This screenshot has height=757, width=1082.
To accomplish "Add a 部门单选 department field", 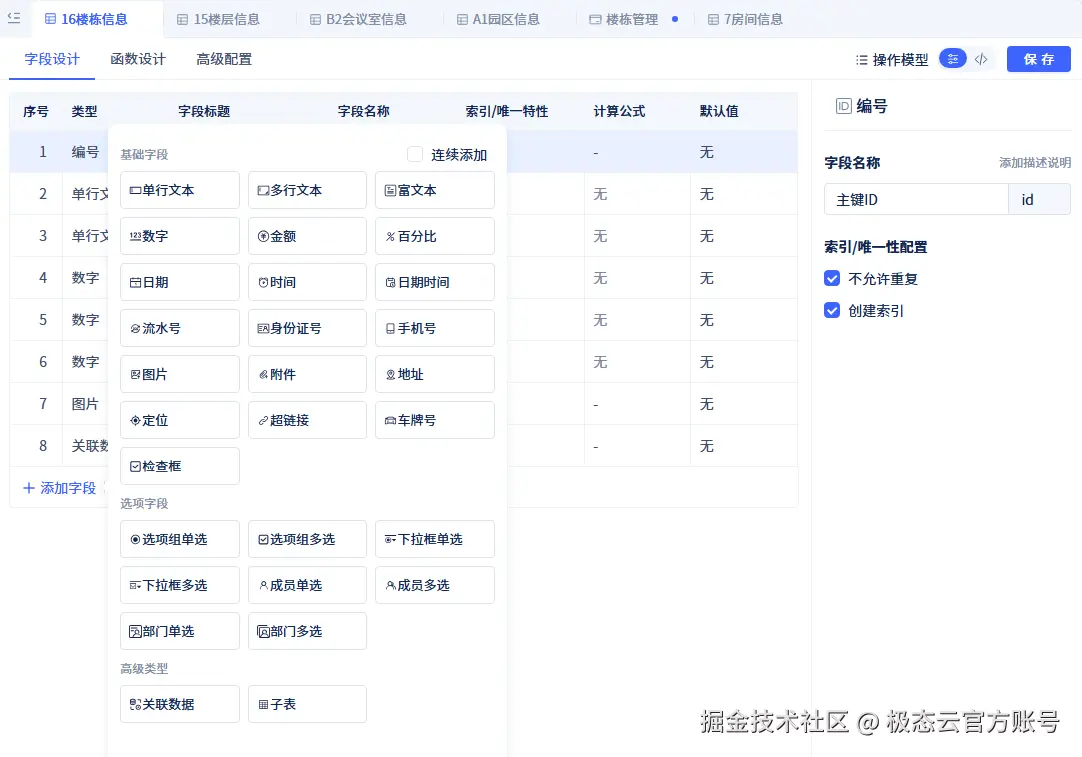I will (179, 631).
